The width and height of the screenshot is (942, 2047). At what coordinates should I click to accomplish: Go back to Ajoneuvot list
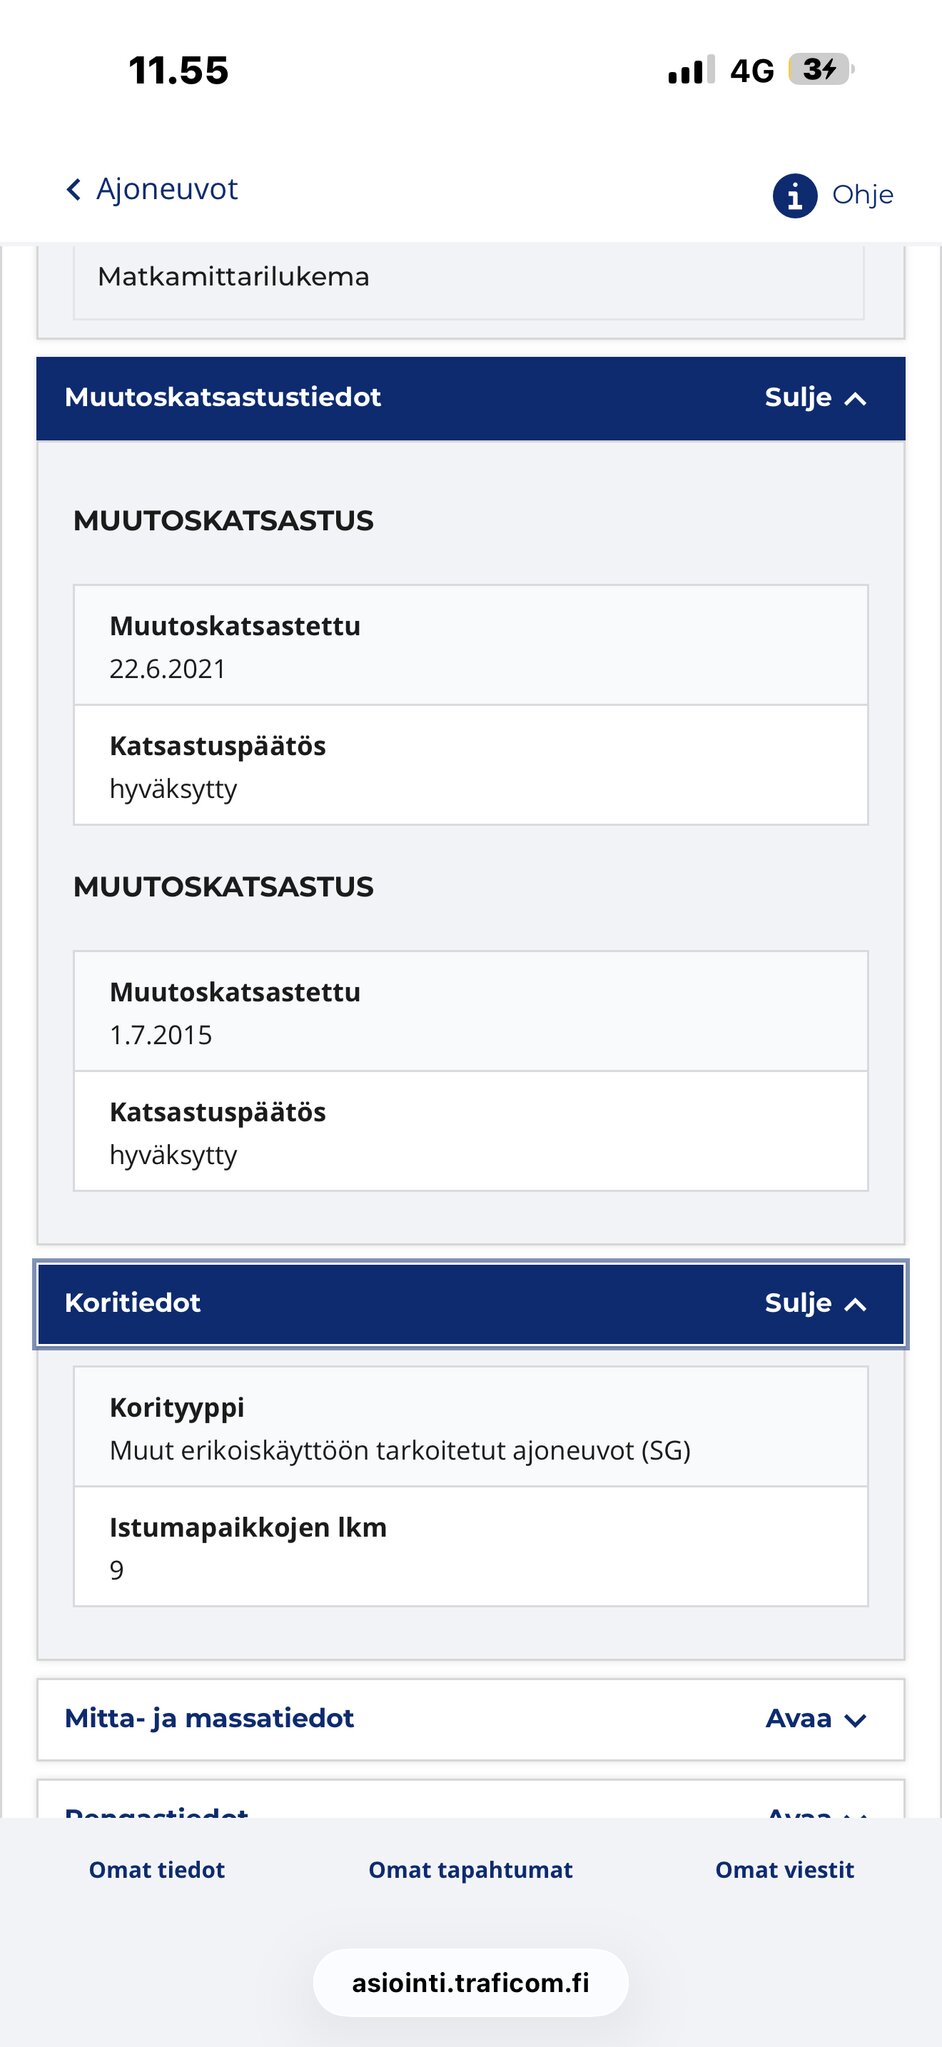167,189
